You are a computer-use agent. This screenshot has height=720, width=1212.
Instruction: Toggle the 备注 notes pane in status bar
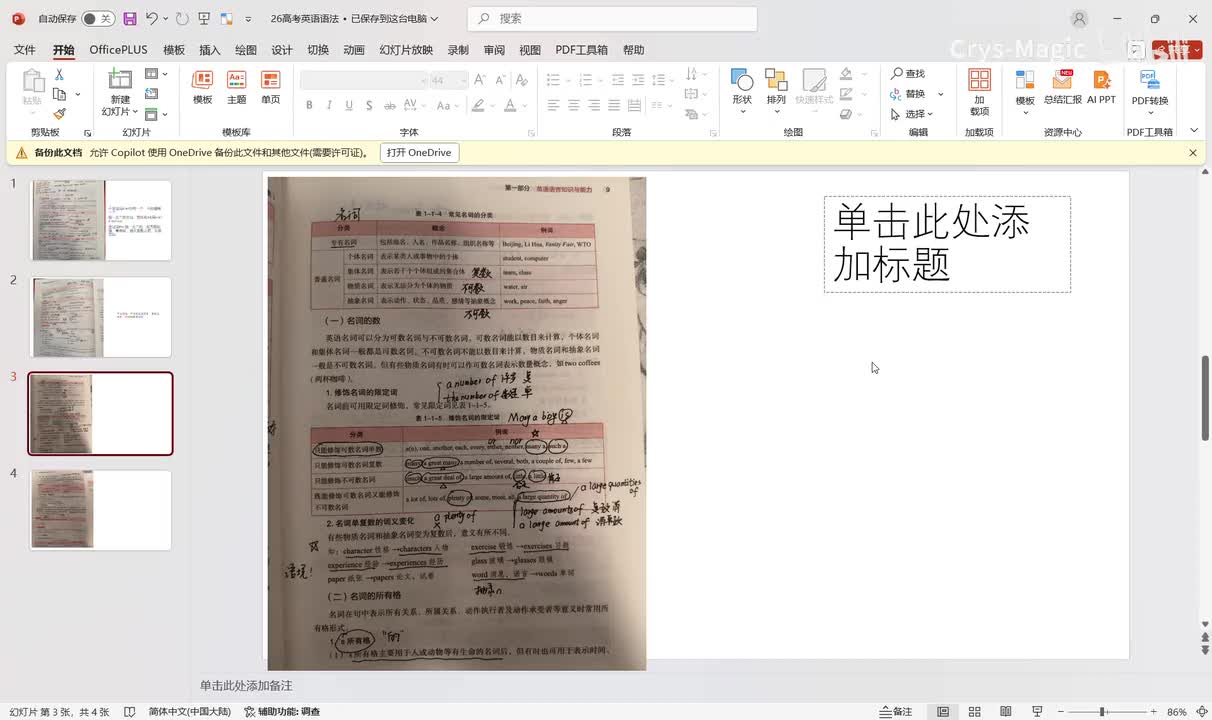[896, 712]
